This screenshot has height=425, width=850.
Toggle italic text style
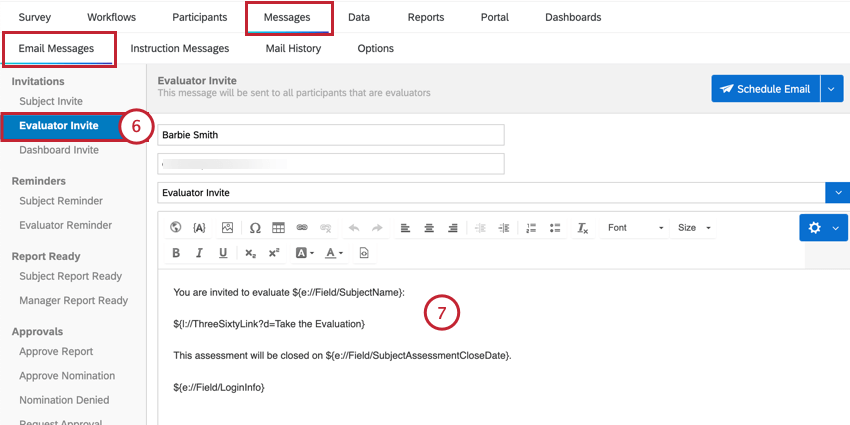pos(199,253)
